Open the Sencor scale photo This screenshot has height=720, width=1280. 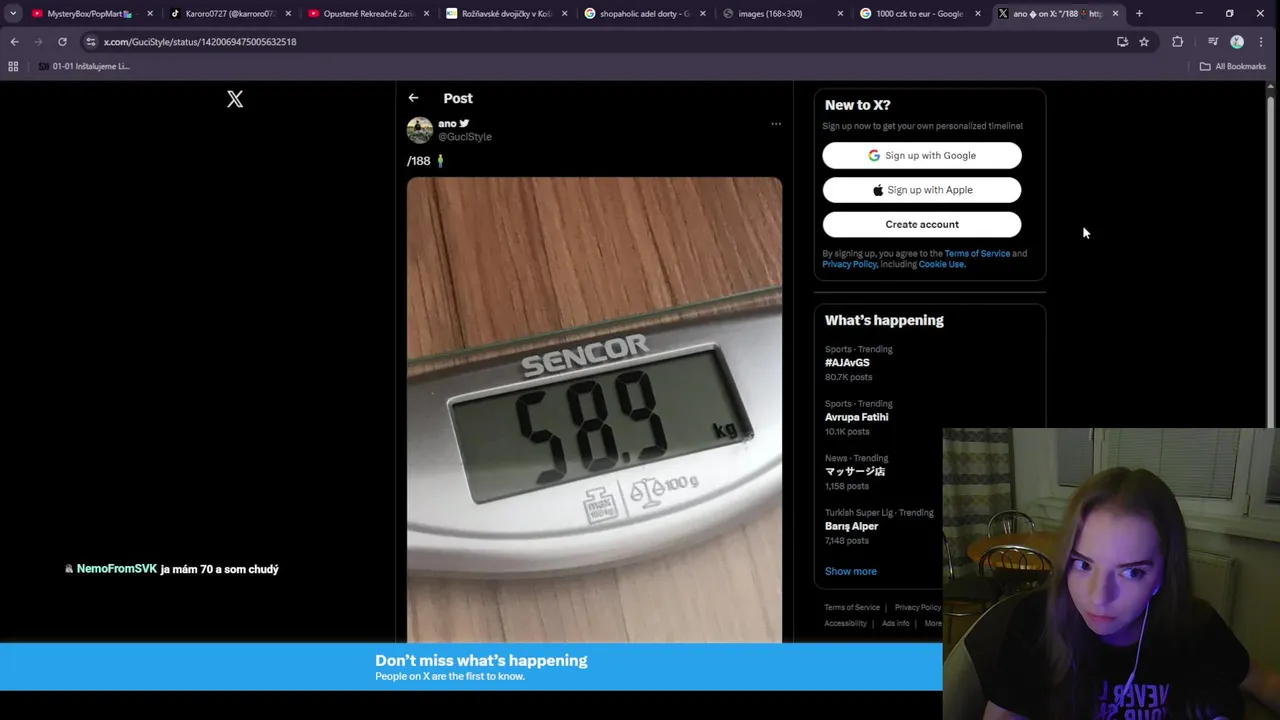pos(594,410)
